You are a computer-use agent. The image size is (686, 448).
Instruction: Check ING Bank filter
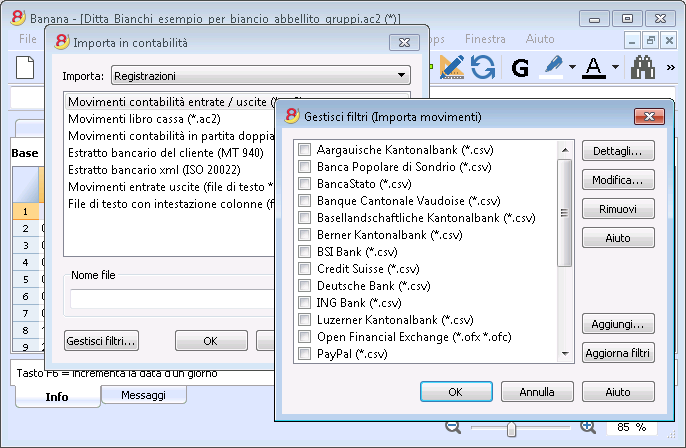click(x=304, y=303)
